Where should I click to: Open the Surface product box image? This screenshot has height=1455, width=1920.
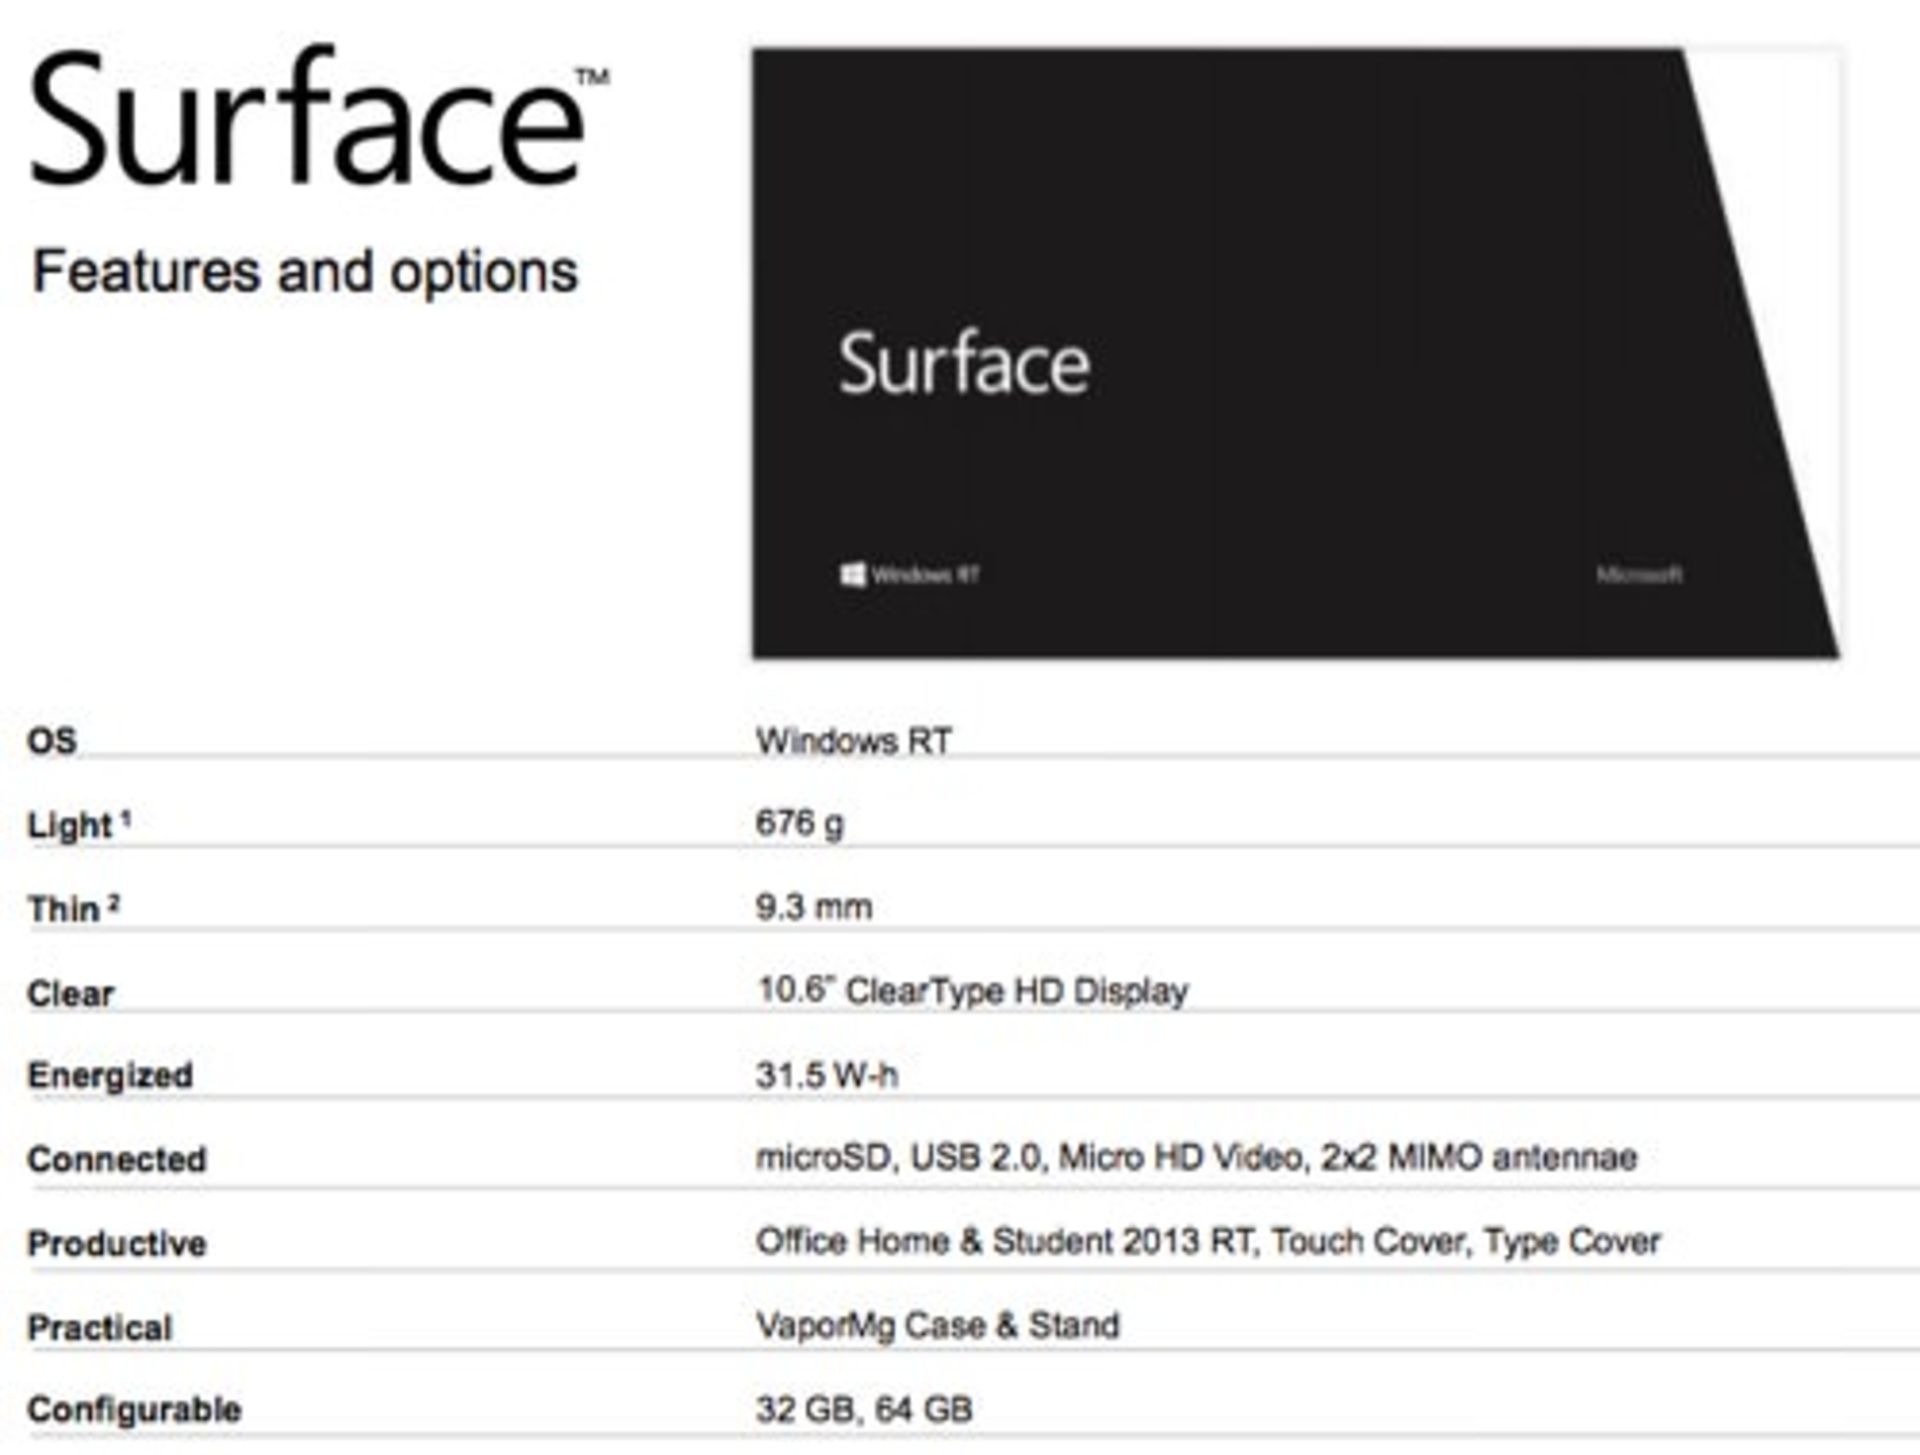click(1296, 353)
